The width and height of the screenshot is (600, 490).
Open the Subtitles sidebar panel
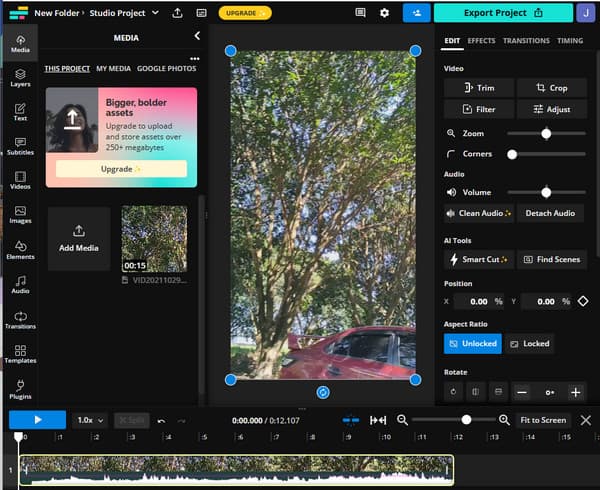(20, 146)
